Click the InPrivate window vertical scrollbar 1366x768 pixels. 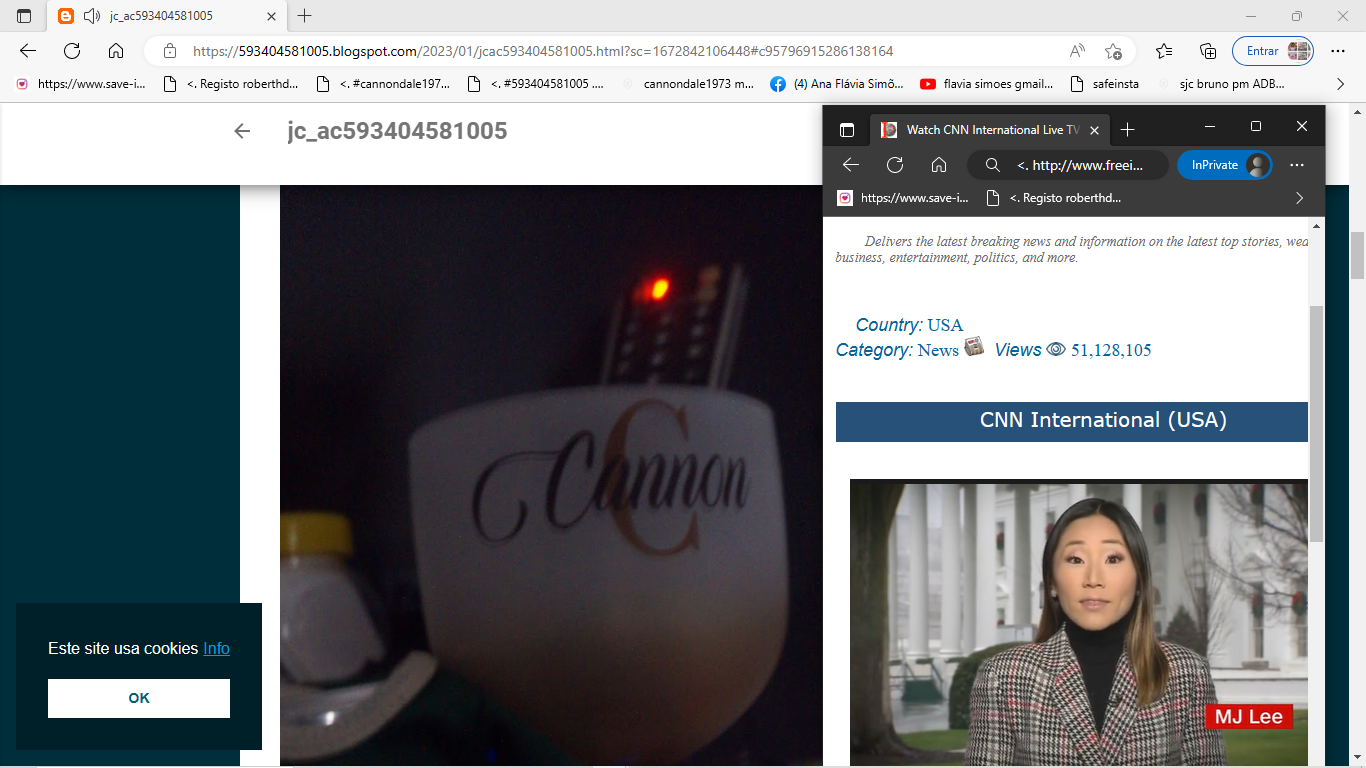1316,425
